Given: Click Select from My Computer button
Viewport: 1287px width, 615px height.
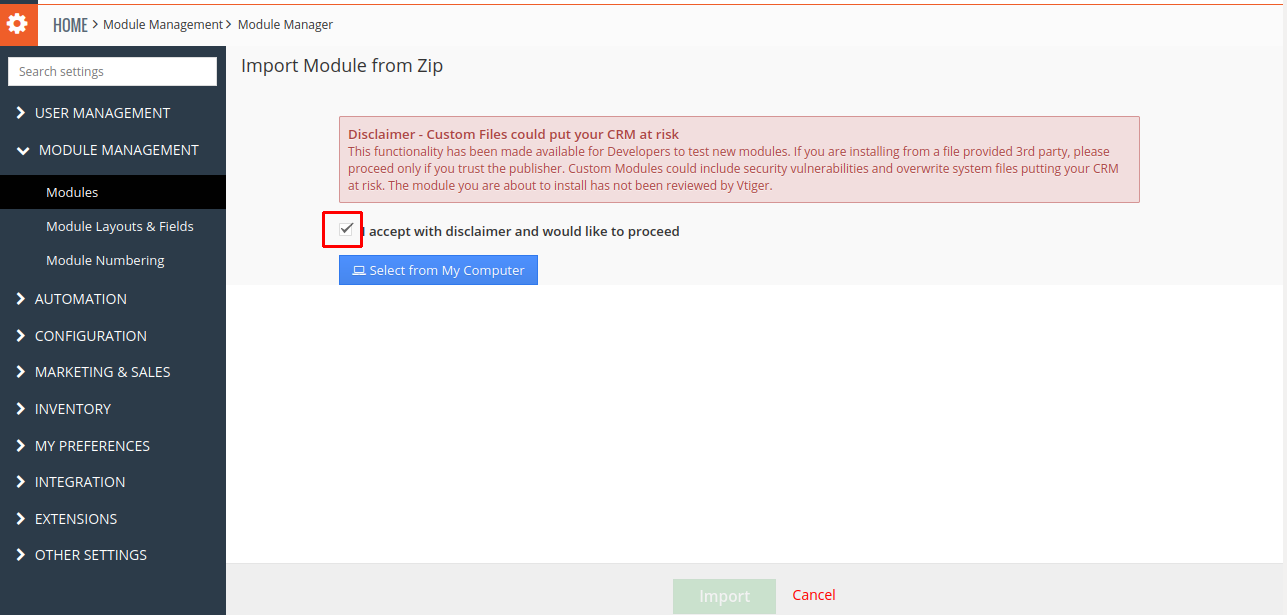Looking at the screenshot, I should tap(438, 270).
